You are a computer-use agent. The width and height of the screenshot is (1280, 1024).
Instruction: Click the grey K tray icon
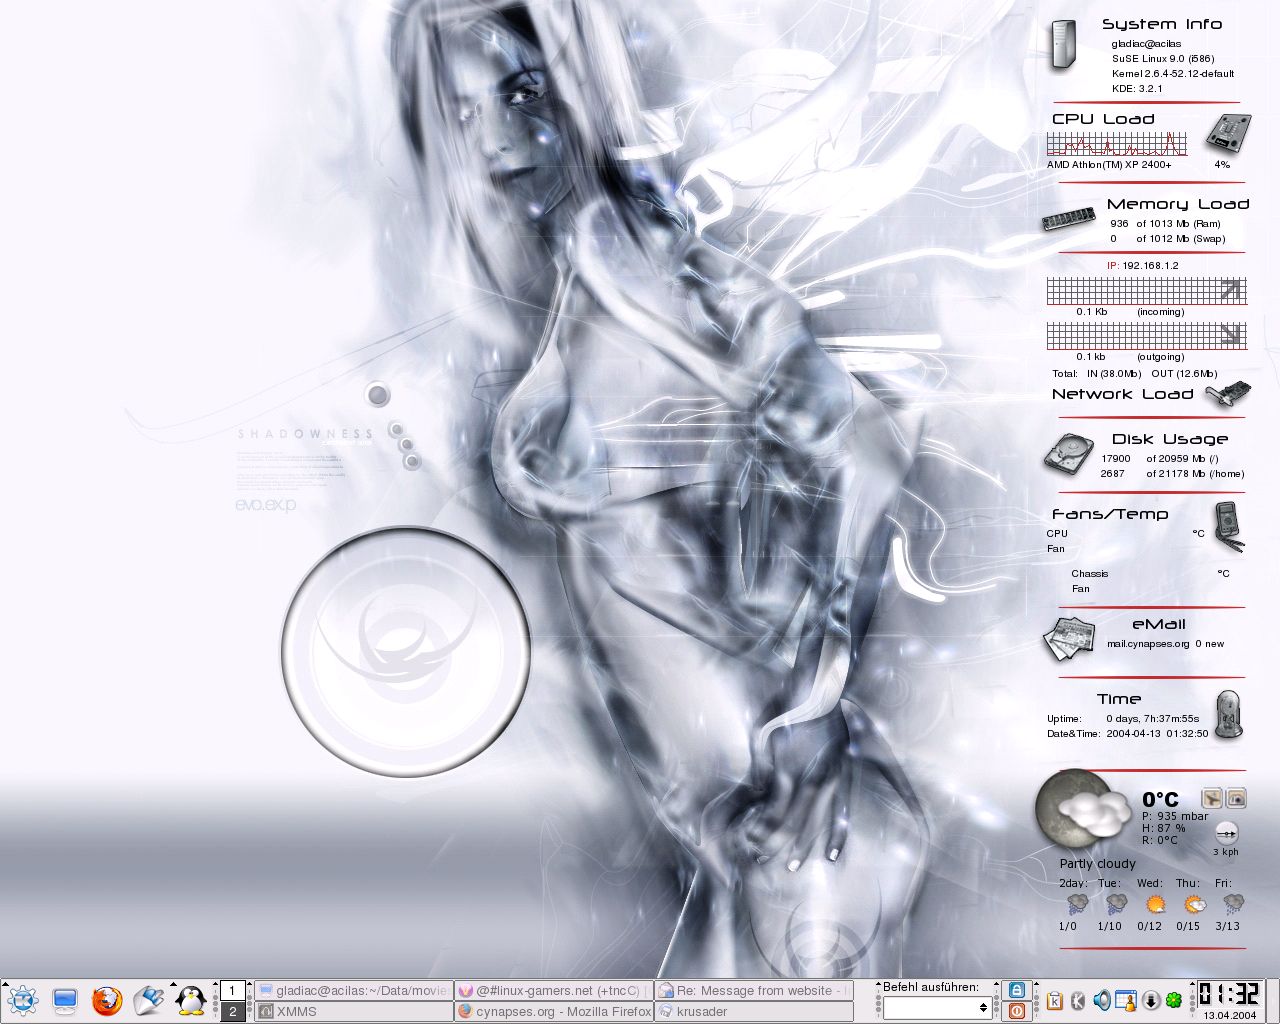coord(1078,1000)
